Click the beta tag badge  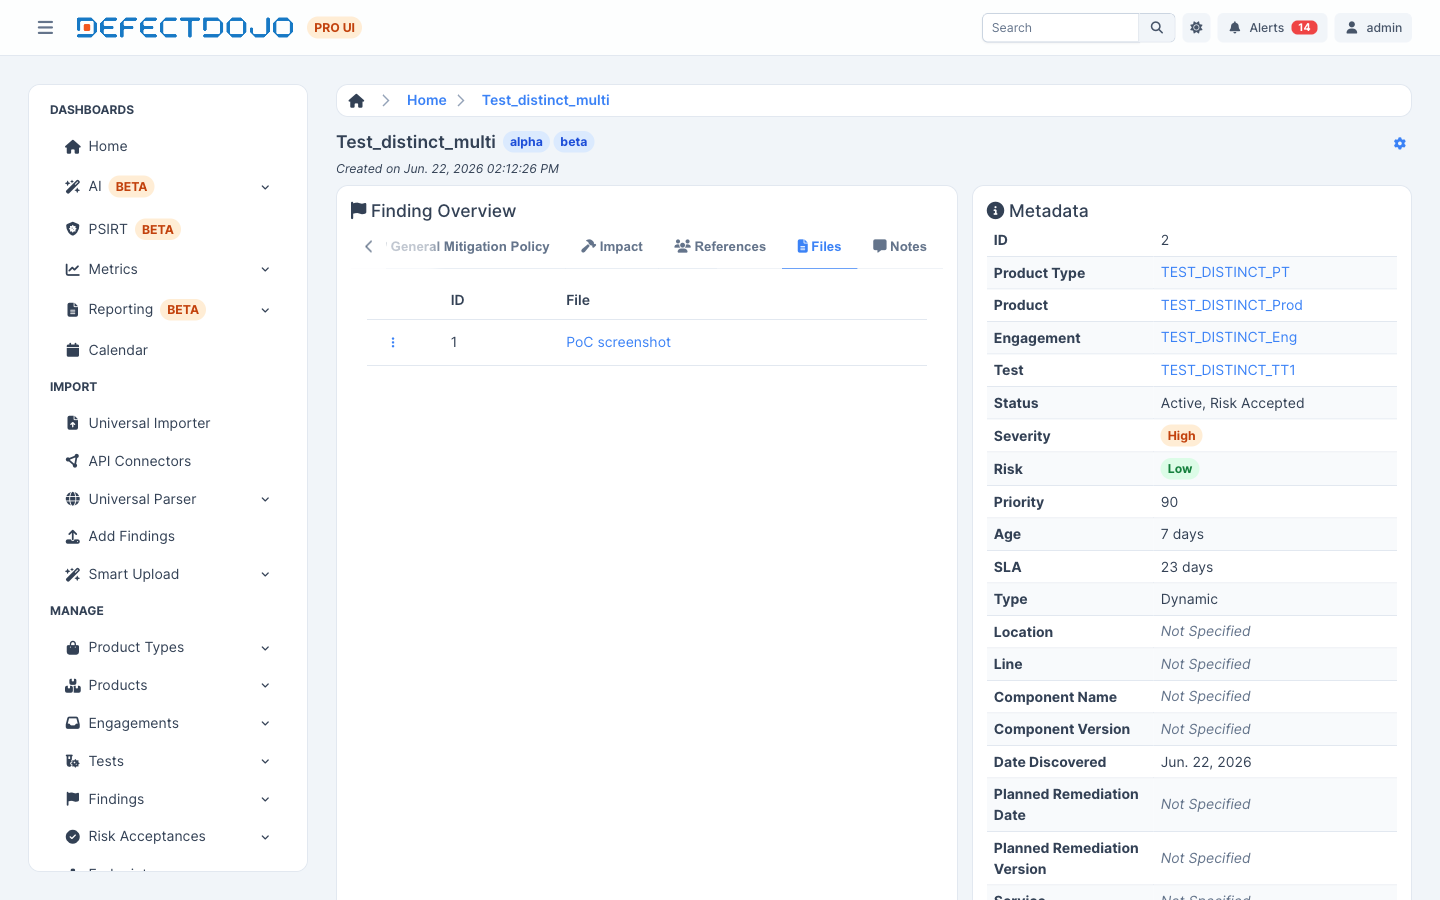574,142
